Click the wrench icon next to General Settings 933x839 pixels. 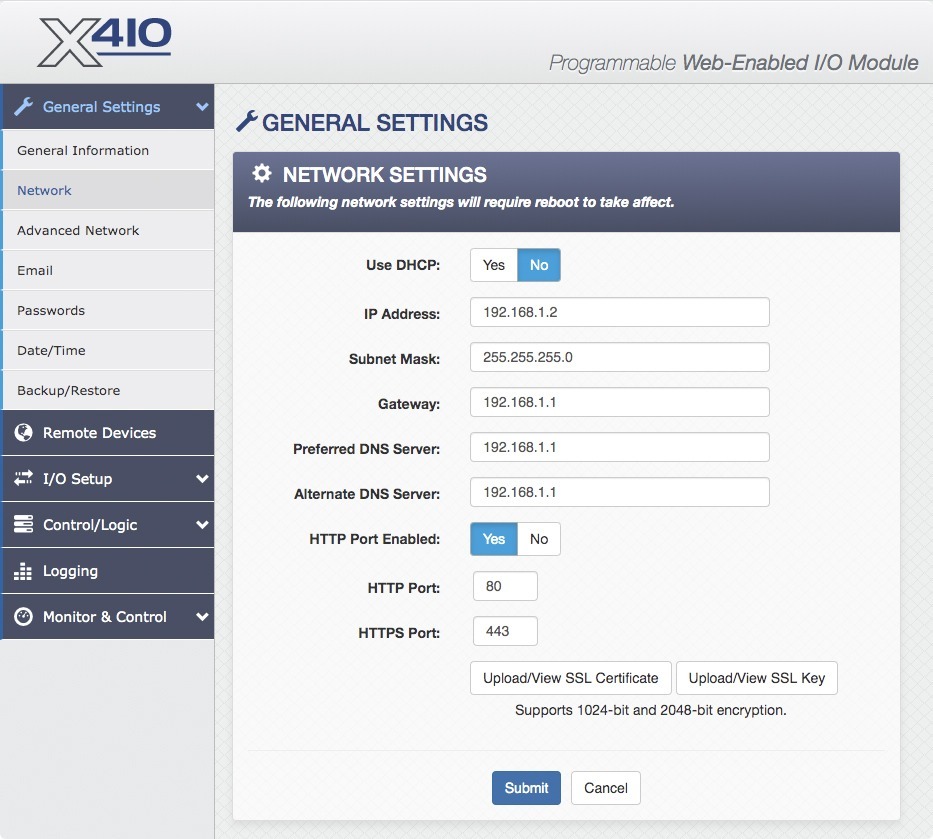[x=24, y=106]
